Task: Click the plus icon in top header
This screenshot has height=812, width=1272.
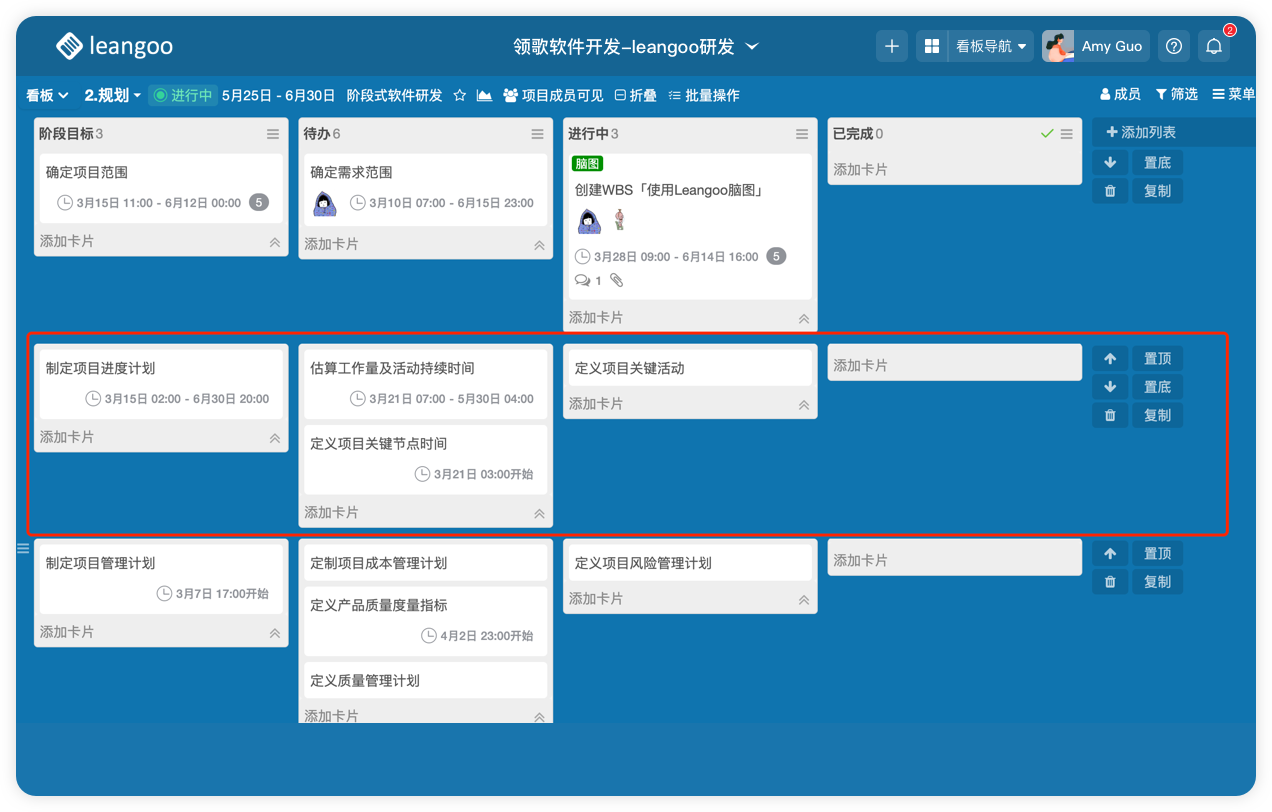Action: 892,46
